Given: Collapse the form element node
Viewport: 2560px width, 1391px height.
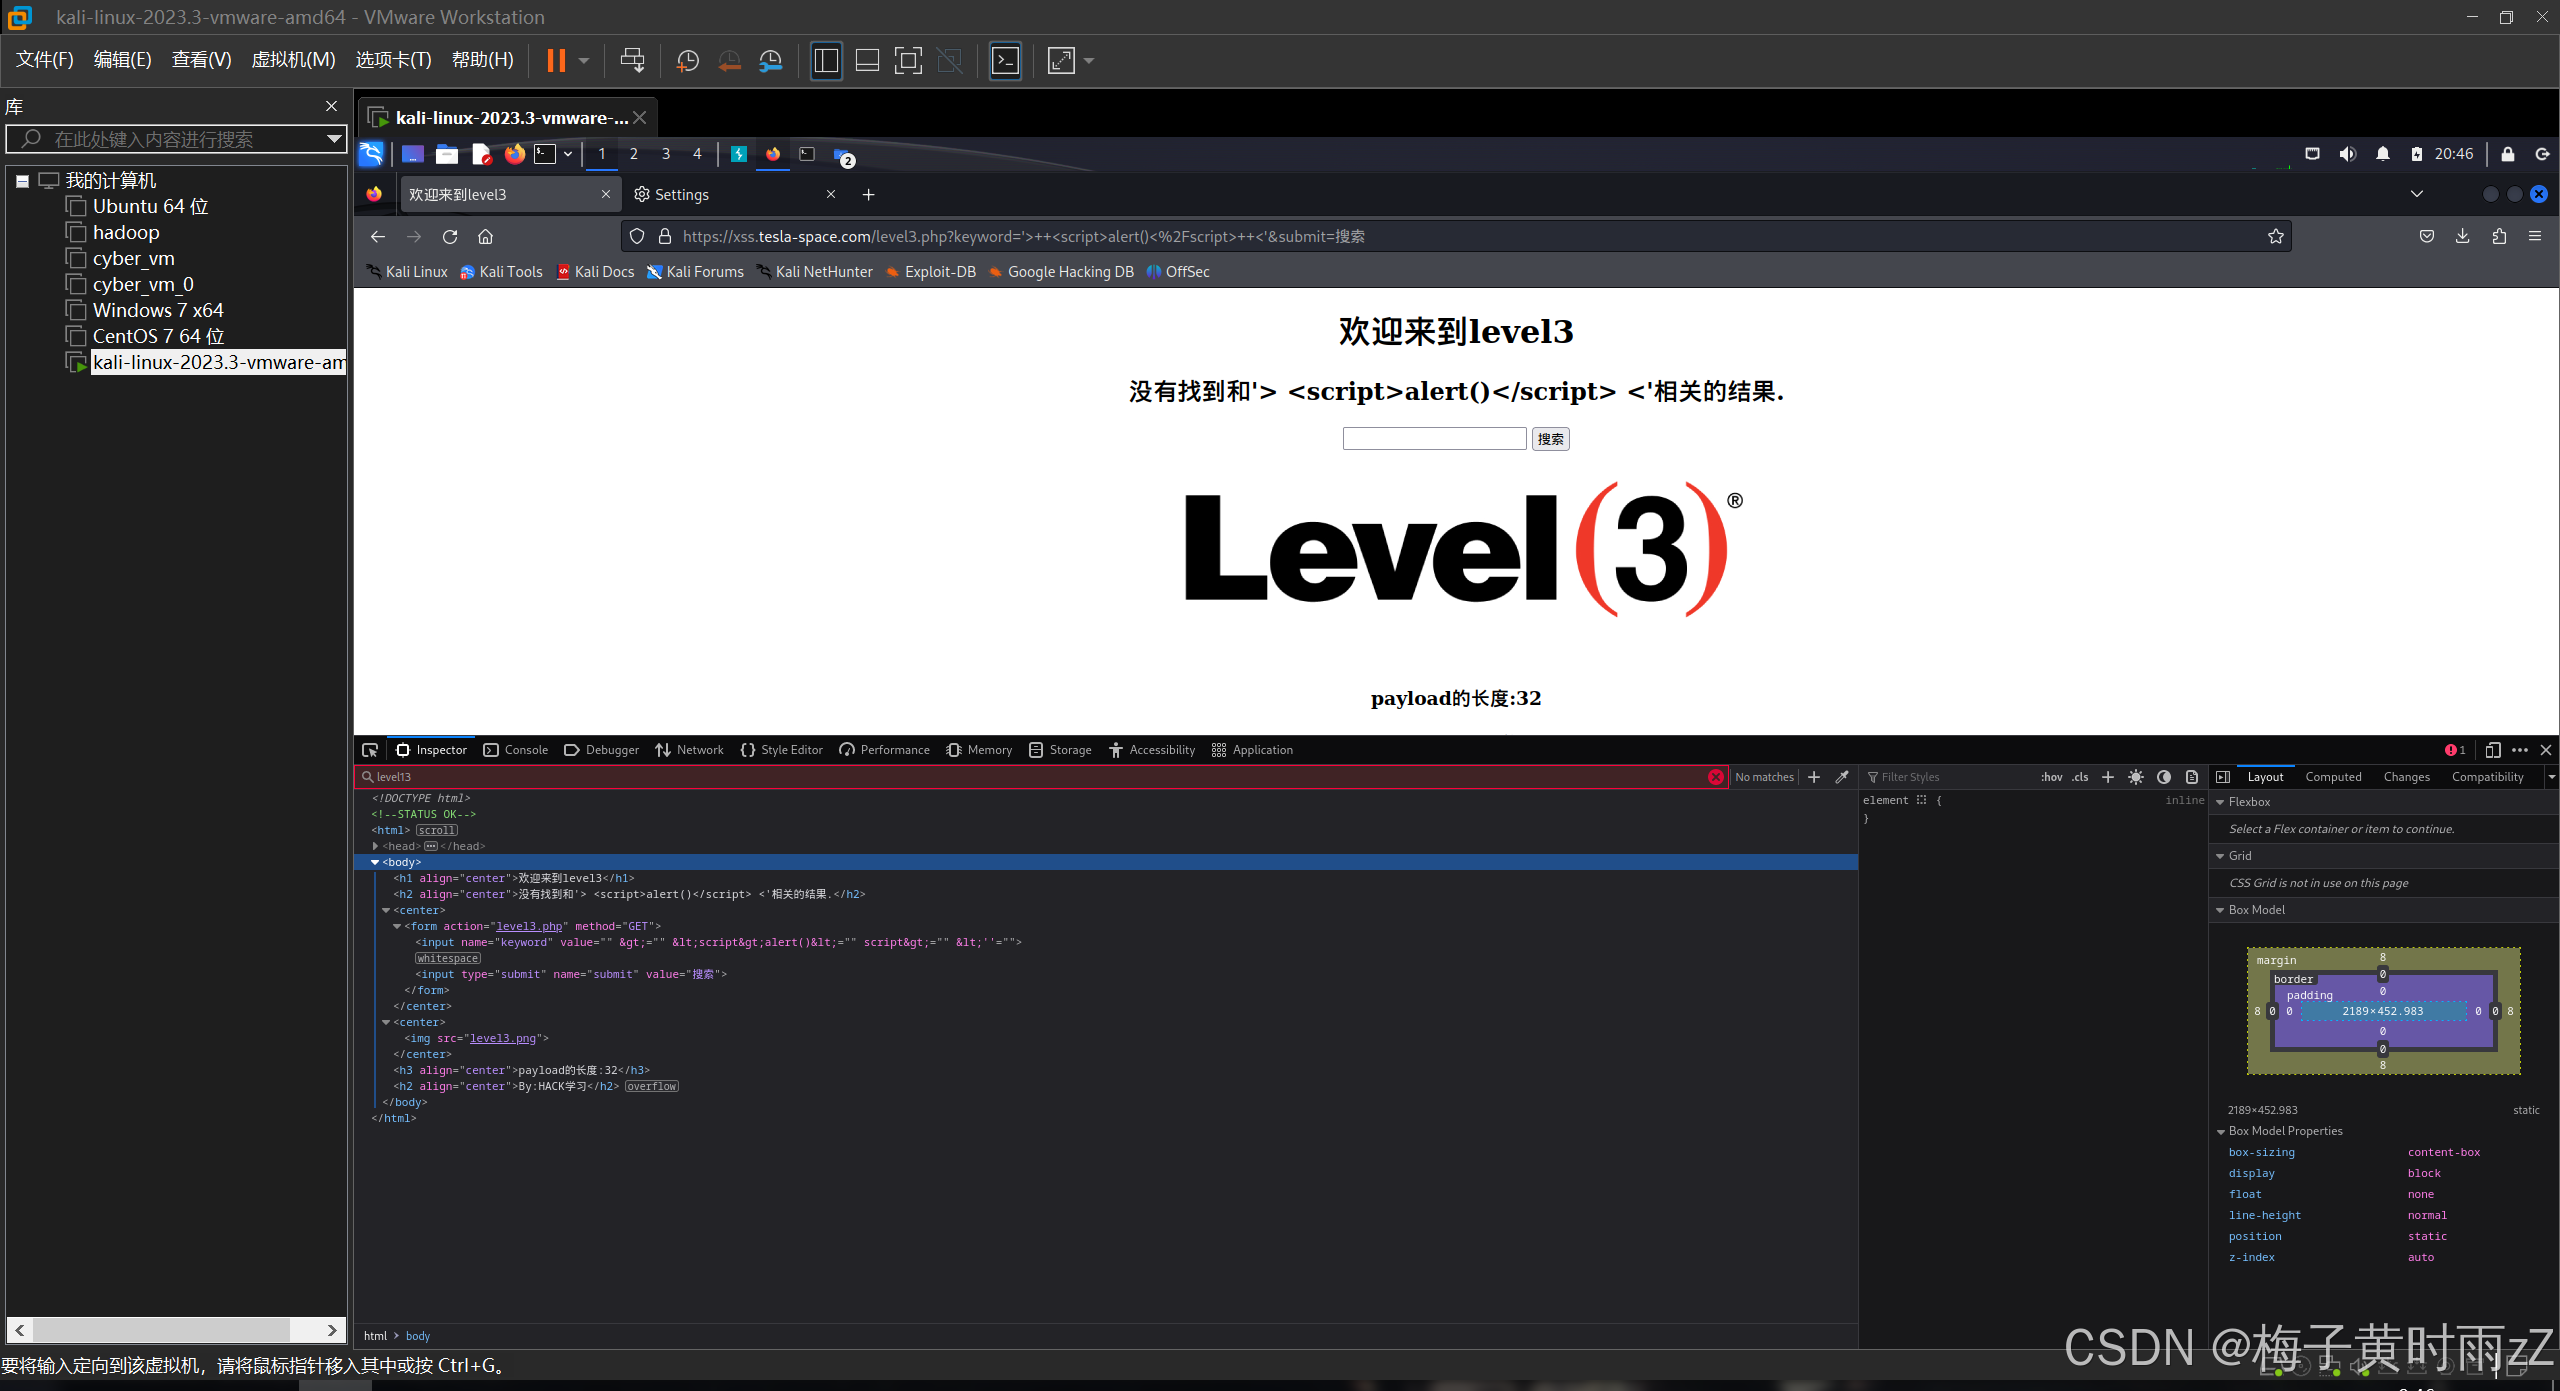Looking at the screenshot, I should tap(397, 927).
